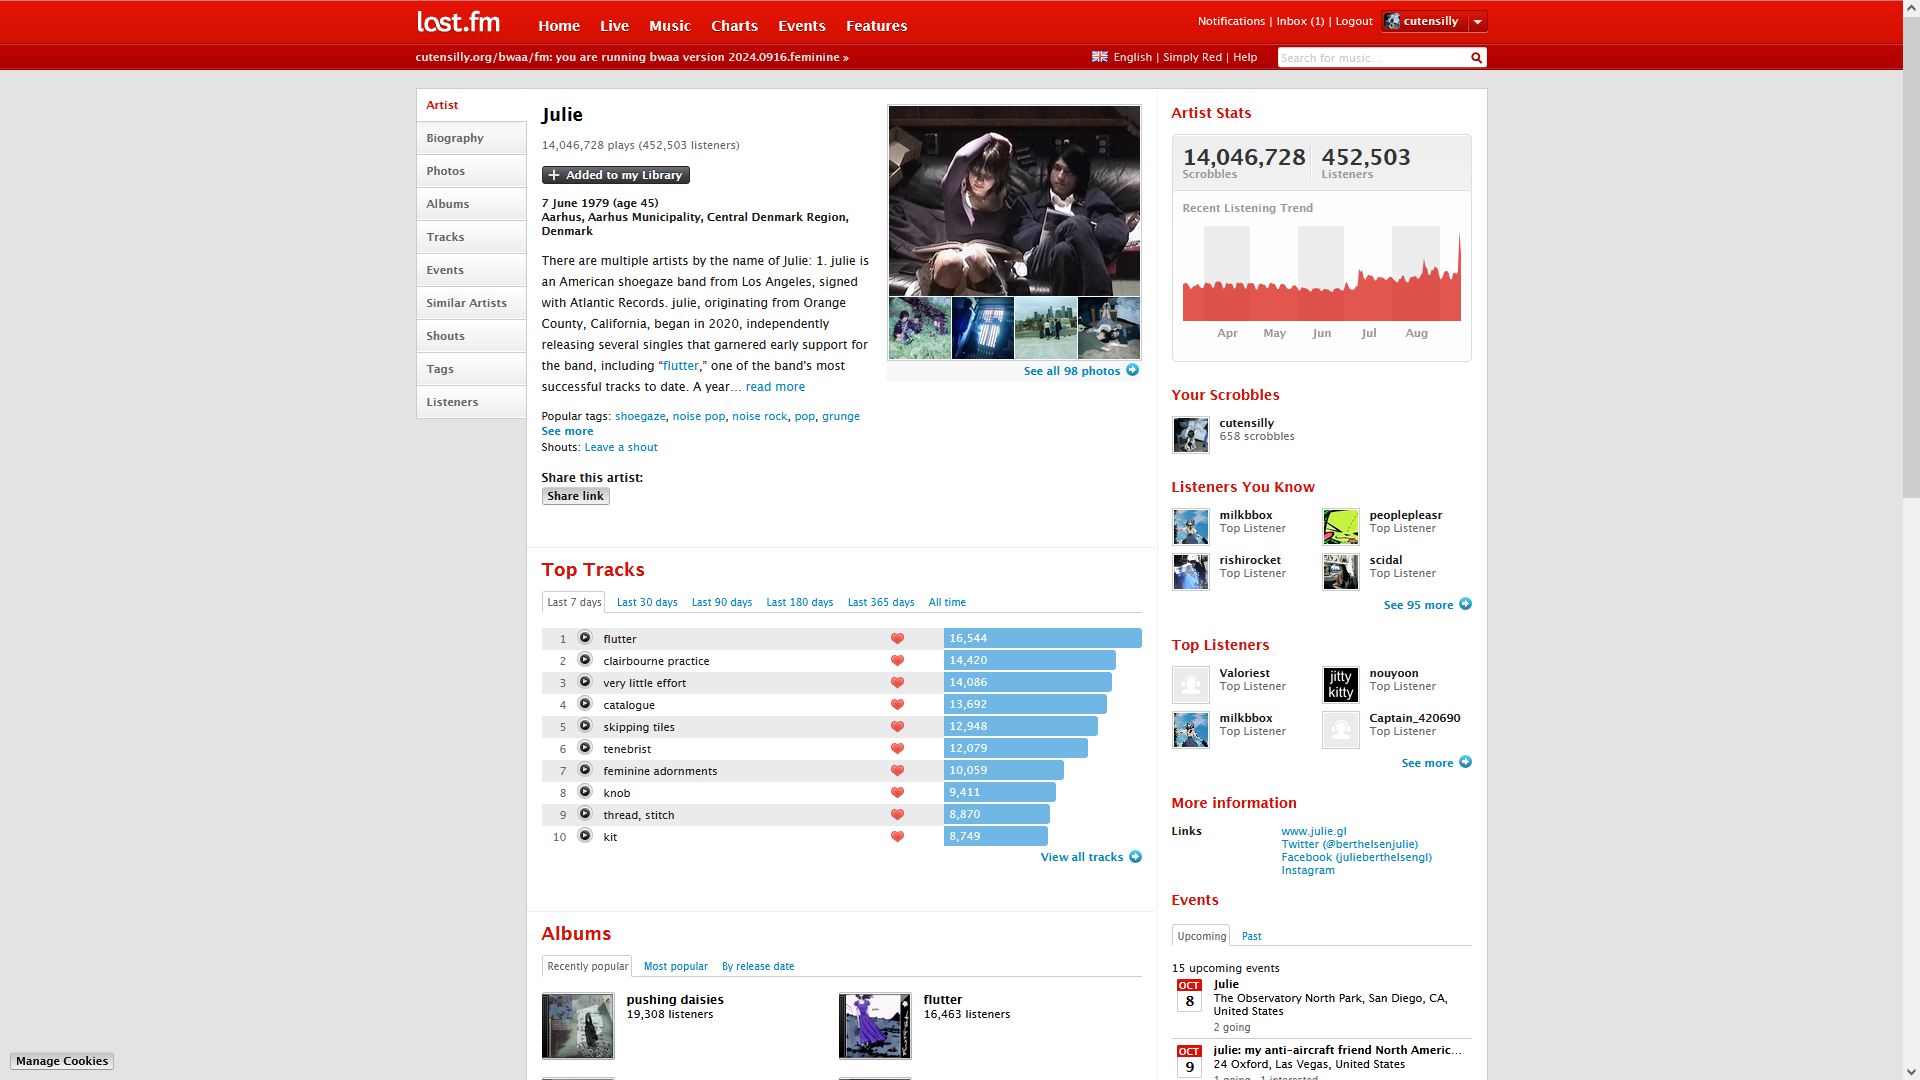Click the UK flag language icon
1920x1080 pixels.
[1099, 57]
